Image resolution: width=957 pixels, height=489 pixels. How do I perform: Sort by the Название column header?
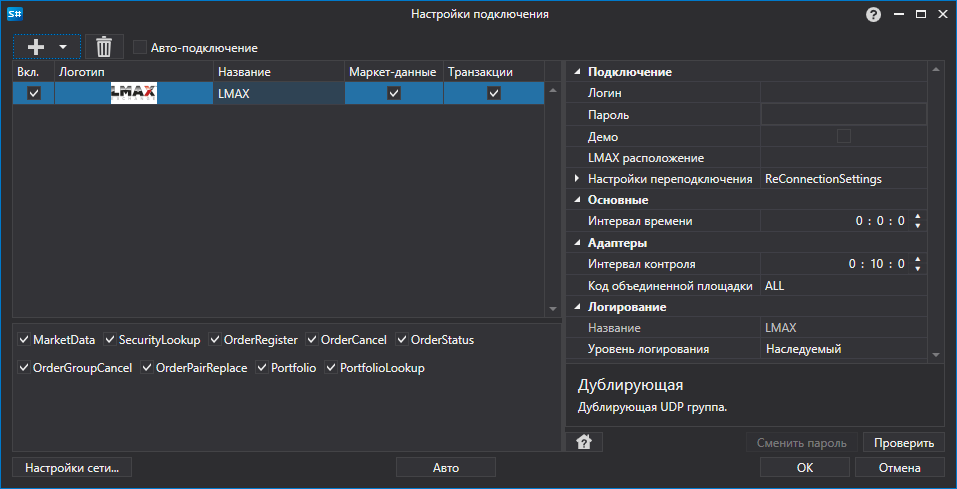tap(279, 72)
